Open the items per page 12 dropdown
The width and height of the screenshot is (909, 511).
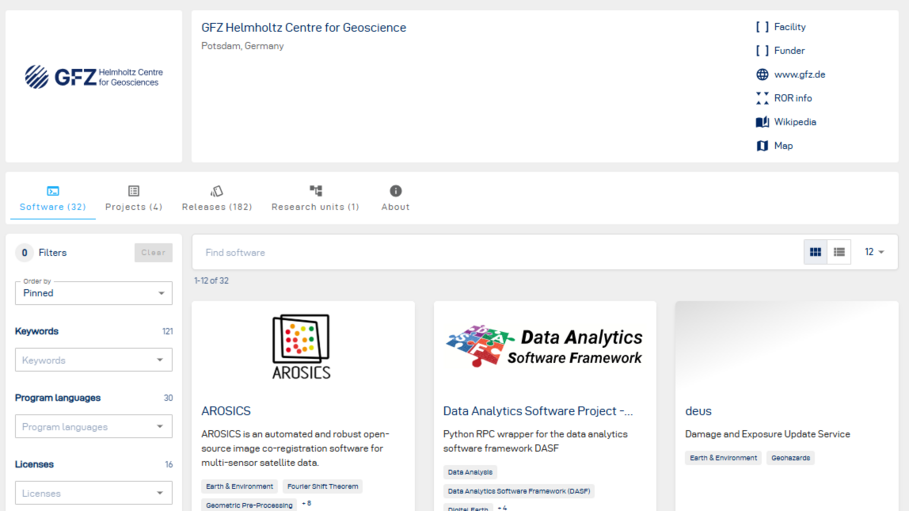tap(874, 252)
